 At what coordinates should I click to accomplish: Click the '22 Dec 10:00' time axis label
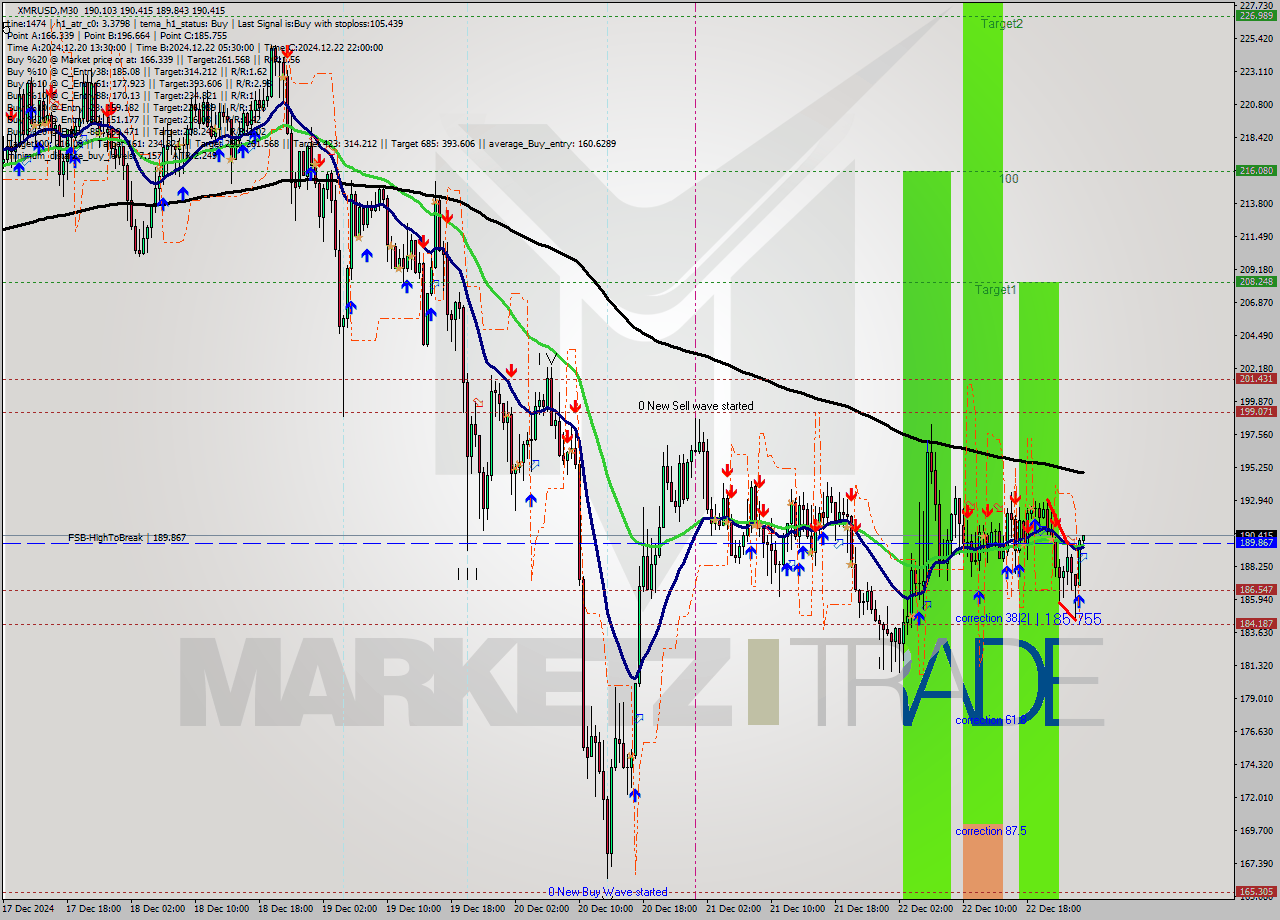pos(991,910)
